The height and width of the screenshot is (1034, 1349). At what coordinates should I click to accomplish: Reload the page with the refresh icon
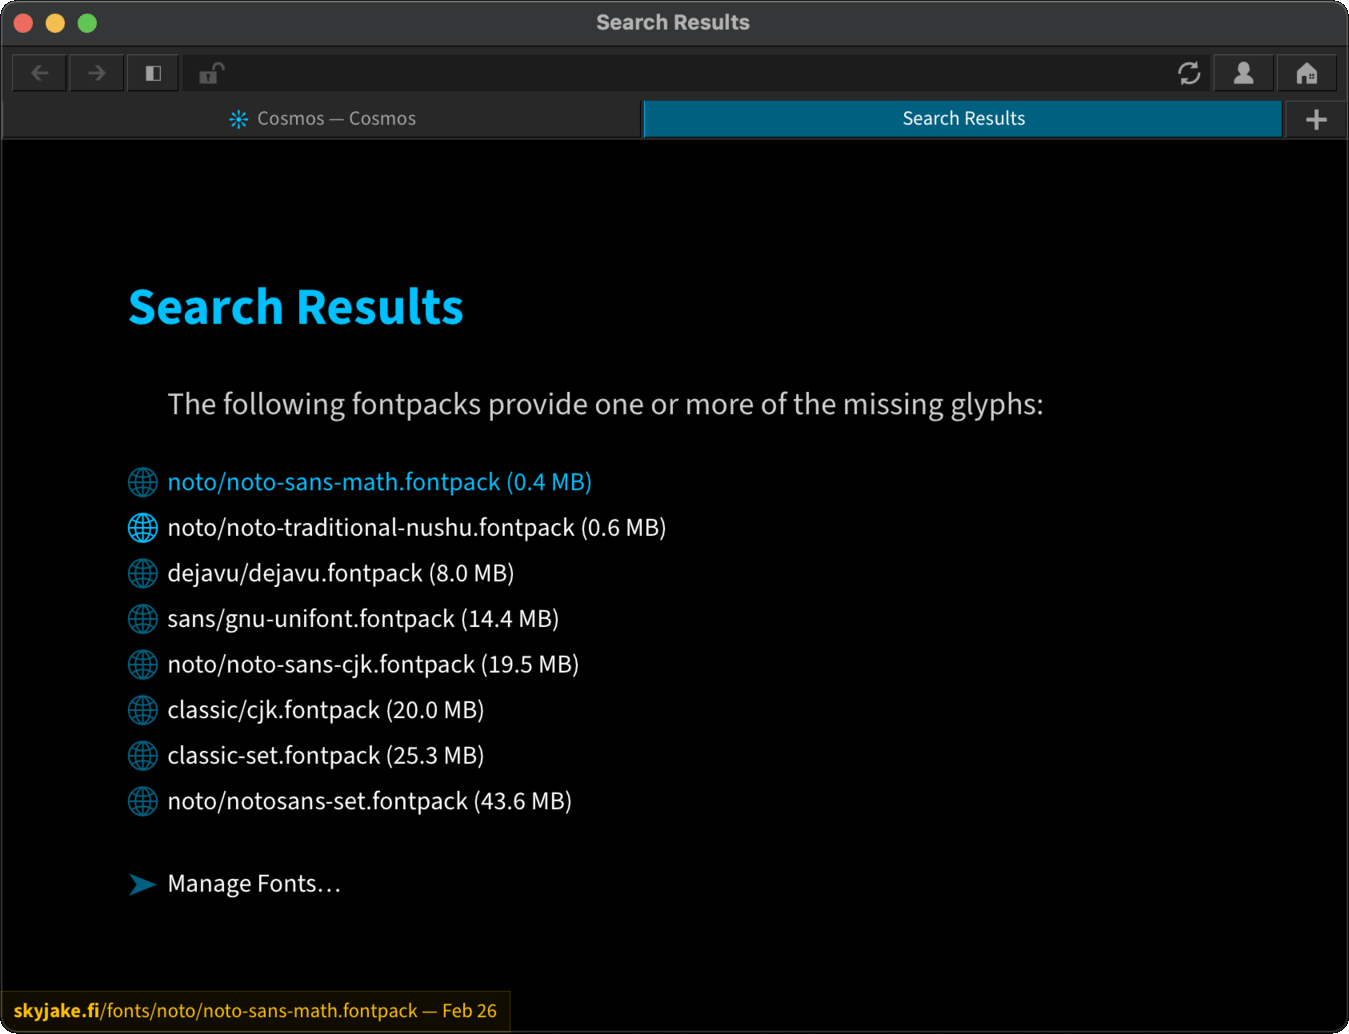(x=1189, y=73)
